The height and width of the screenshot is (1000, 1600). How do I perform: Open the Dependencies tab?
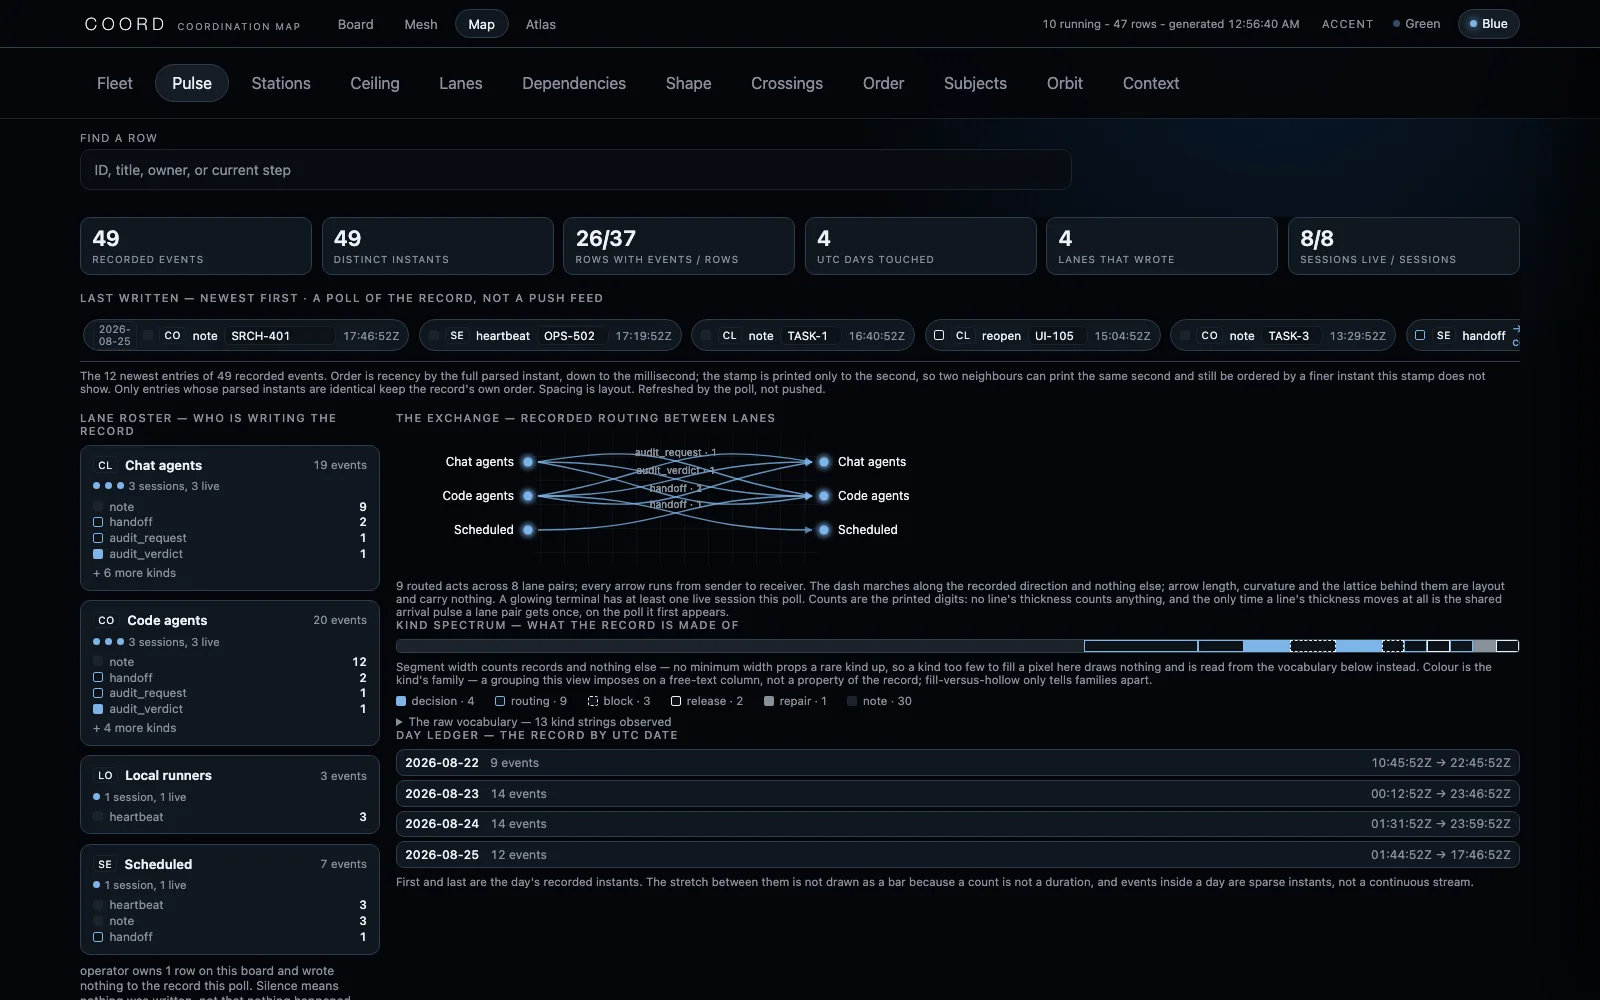click(574, 83)
